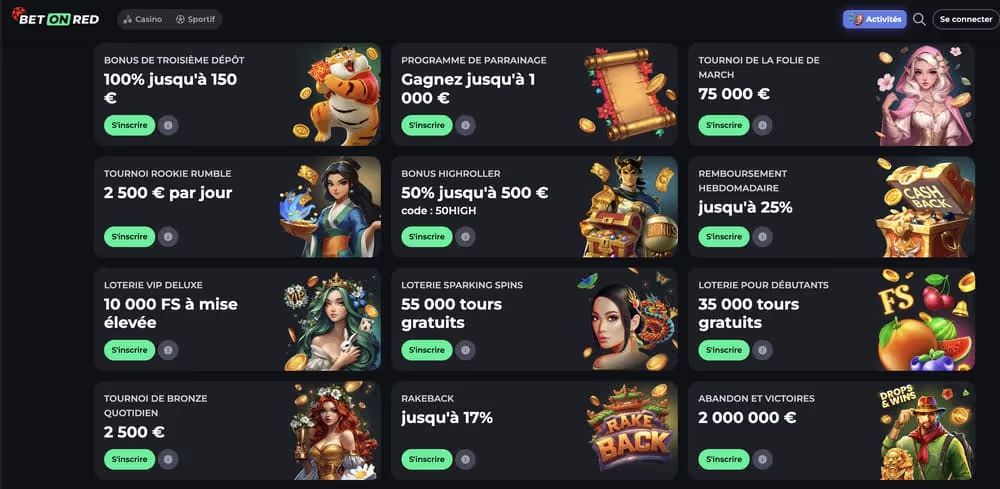Click the search magnifier icon
The width and height of the screenshot is (1000, 489).
click(x=919, y=19)
